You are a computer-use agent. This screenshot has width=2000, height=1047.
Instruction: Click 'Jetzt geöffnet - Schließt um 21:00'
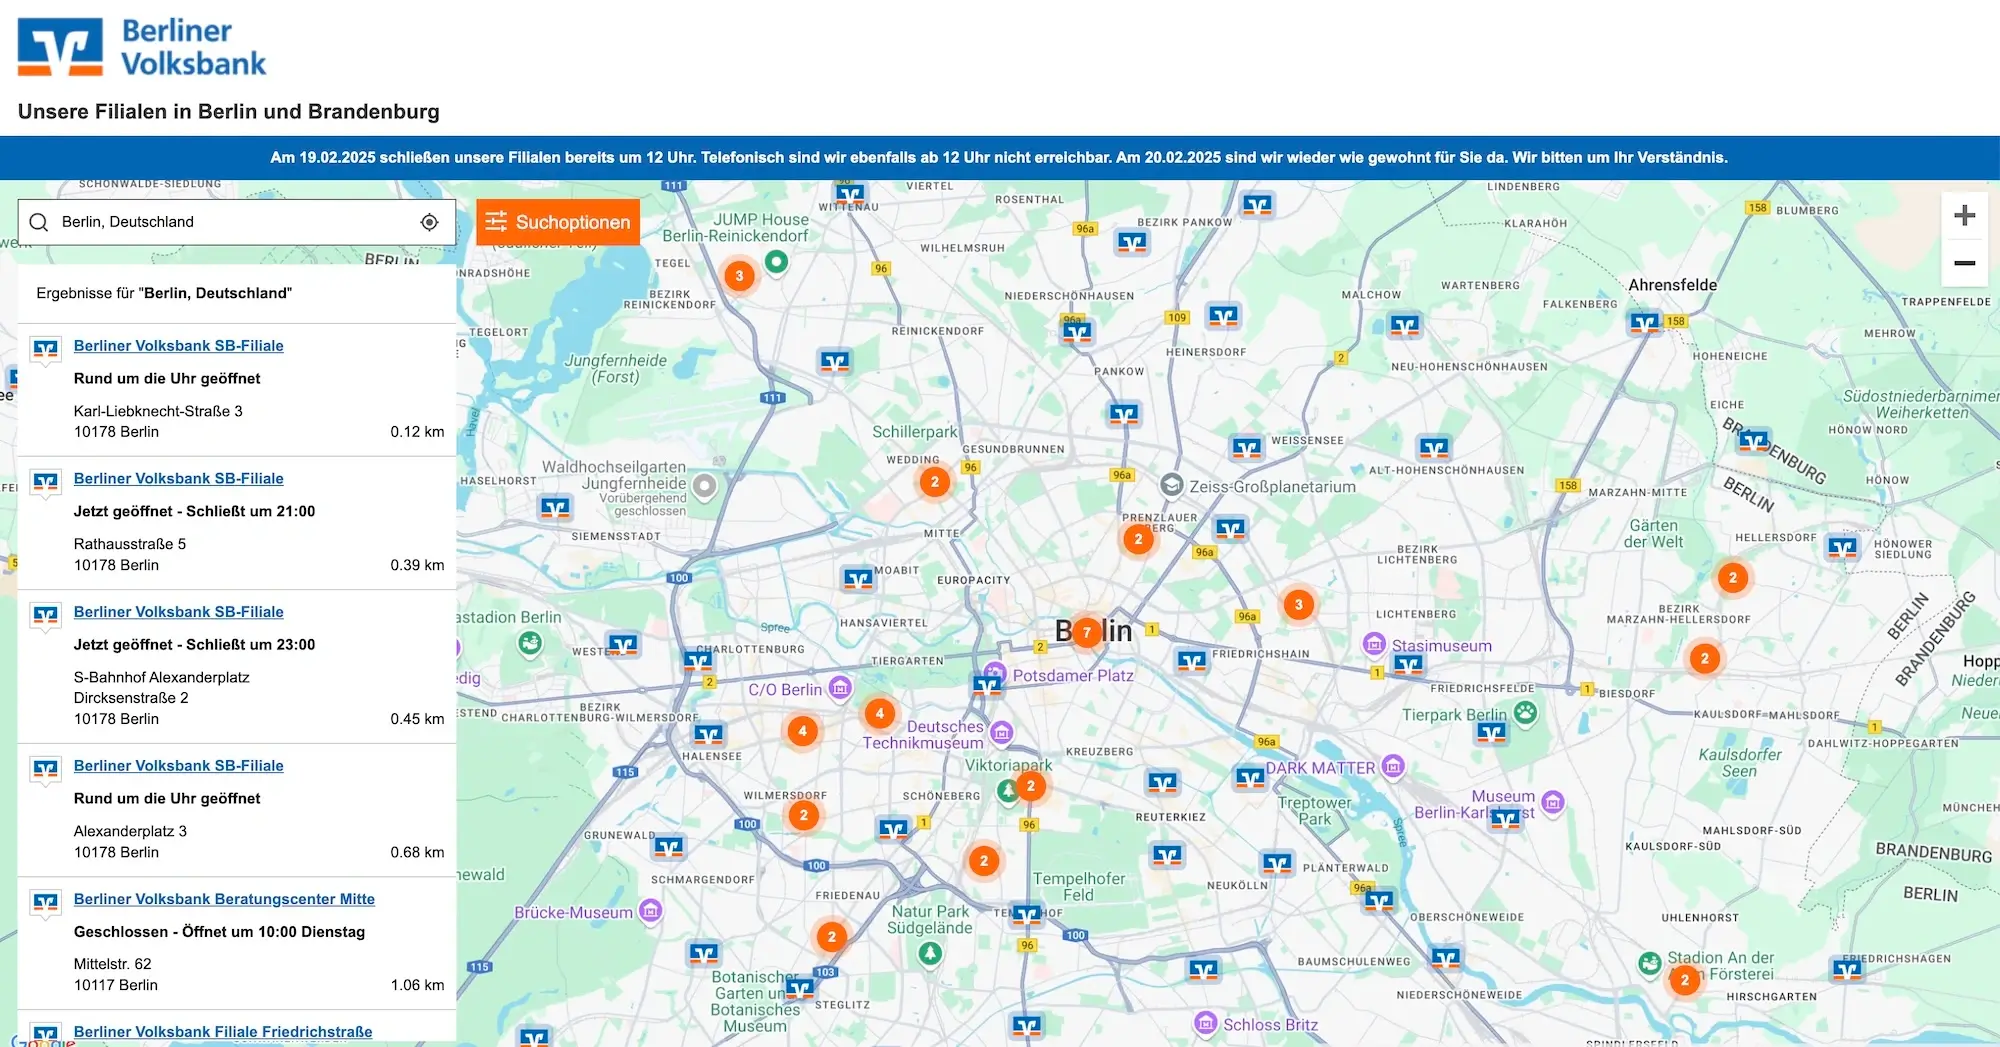[194, 511]
